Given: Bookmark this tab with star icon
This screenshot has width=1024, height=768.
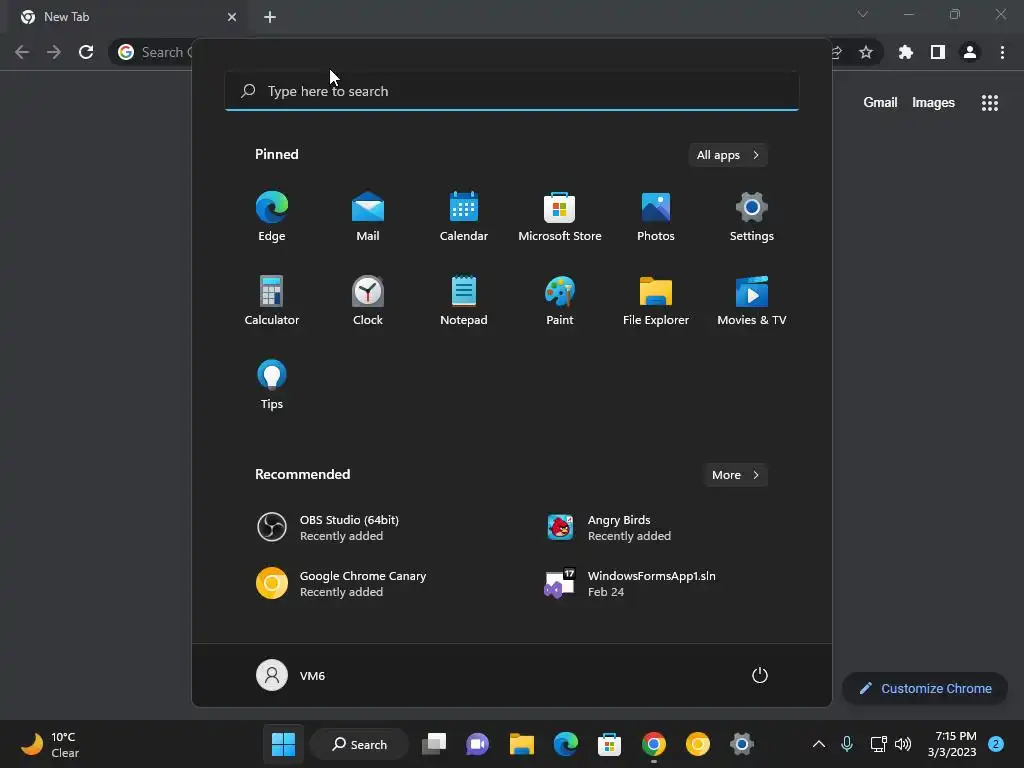Looking at the screenshot, I should [x=866, y=52].
